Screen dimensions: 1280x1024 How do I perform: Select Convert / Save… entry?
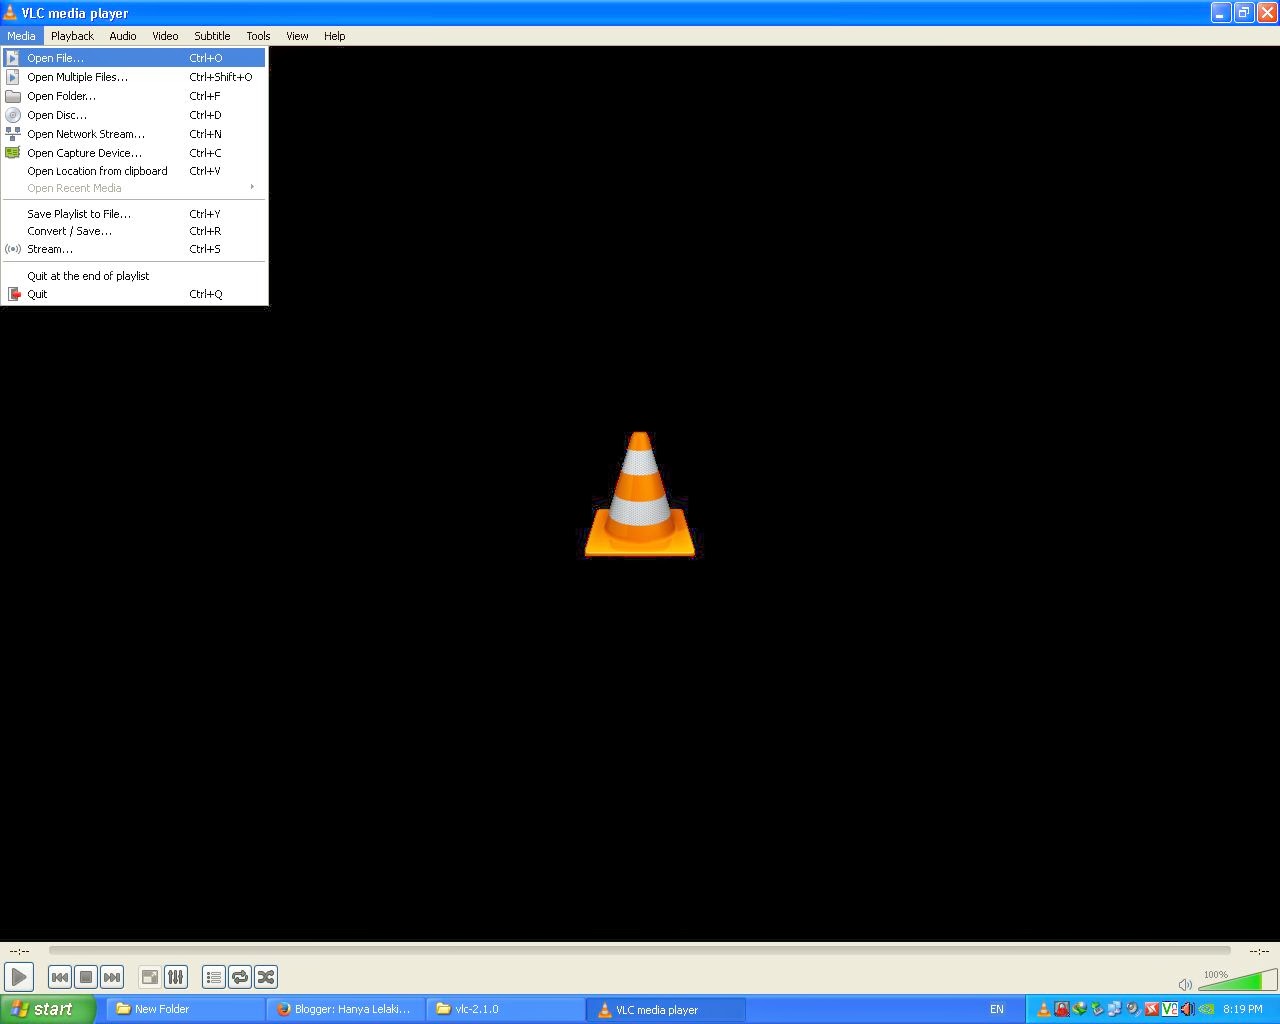[x=134, y=231]
